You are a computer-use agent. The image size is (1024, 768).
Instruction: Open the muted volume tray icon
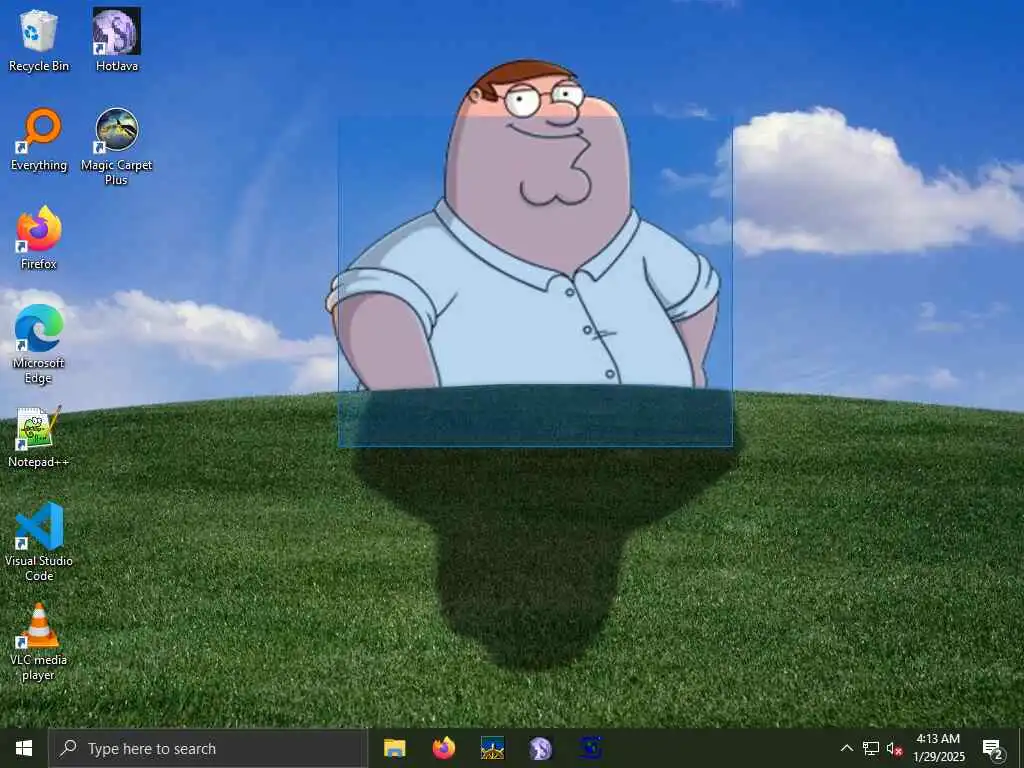(894, 748)
